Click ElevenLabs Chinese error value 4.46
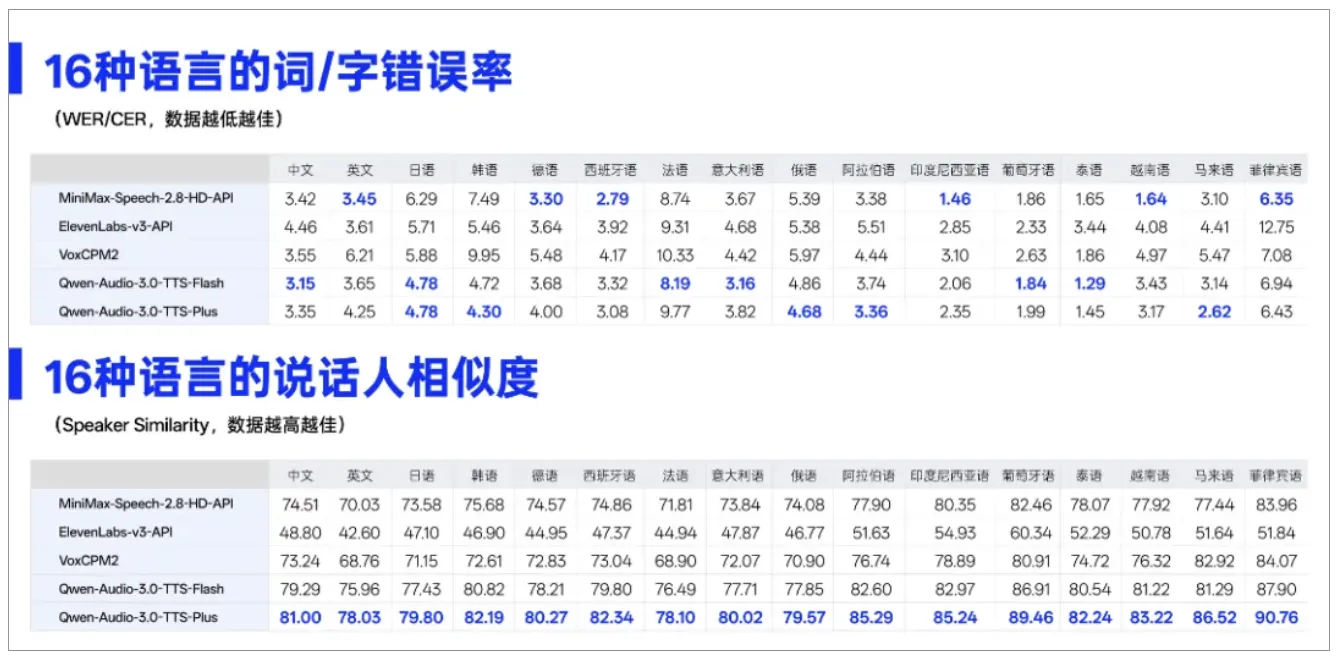Screen dimensions: 1338x658 point(300,227)
